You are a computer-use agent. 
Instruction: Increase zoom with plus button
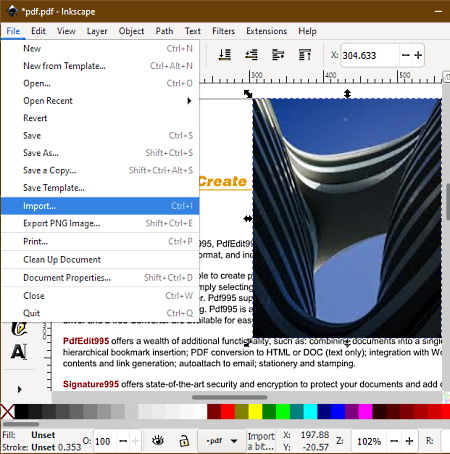[409, 441]
